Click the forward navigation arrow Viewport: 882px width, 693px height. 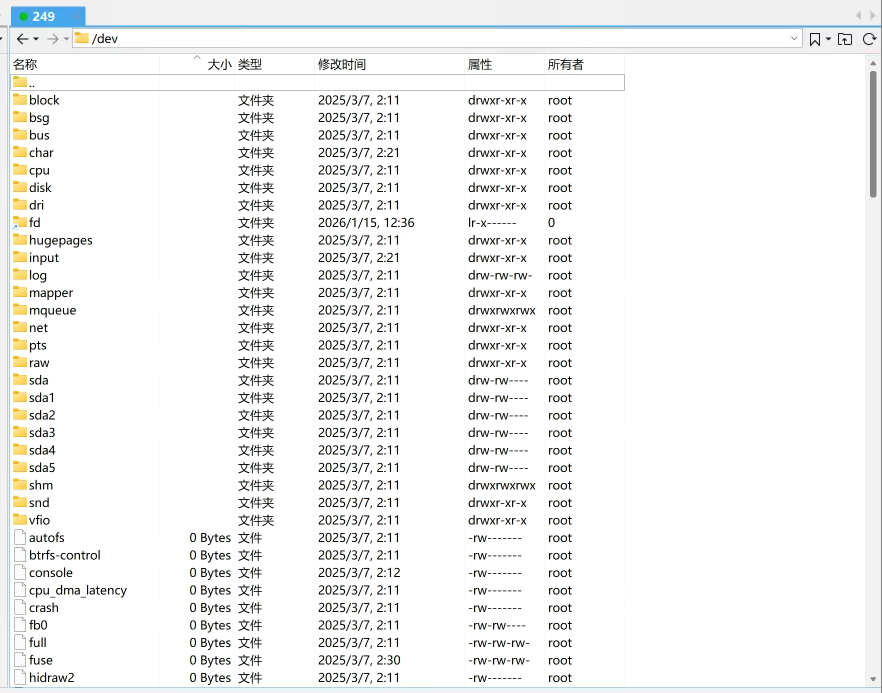point(52,39)
